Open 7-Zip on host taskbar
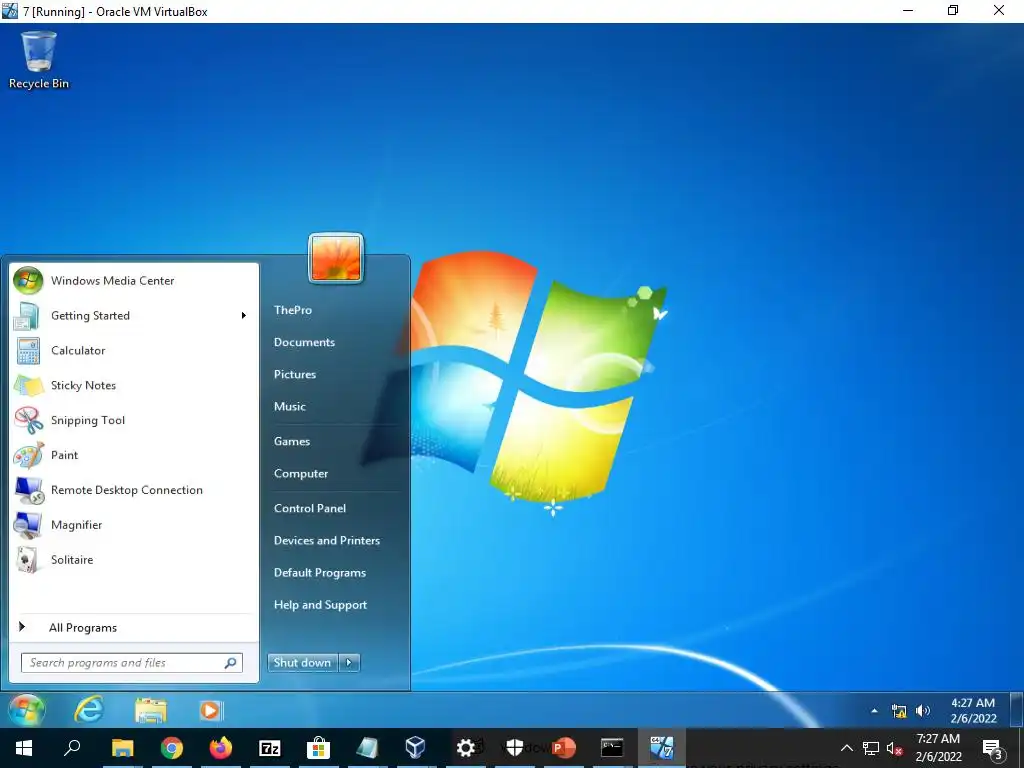The height and width of the screenshot is (768, 1024). pos(270,748)
